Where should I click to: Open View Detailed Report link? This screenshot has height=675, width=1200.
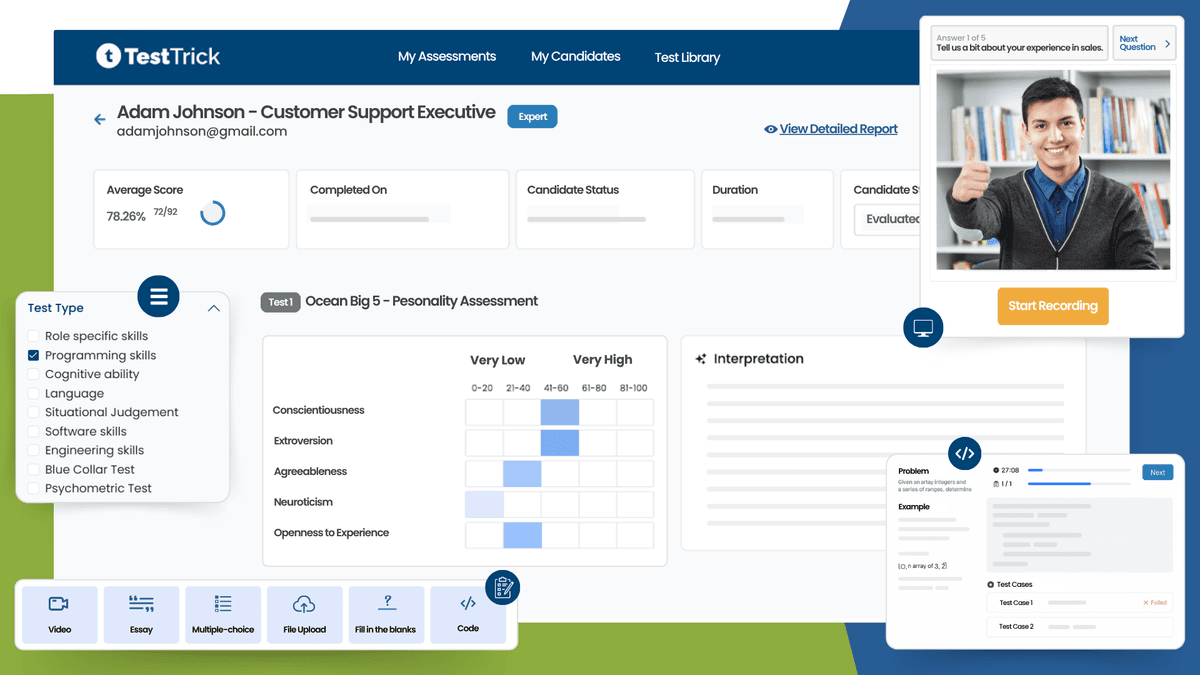839,128
